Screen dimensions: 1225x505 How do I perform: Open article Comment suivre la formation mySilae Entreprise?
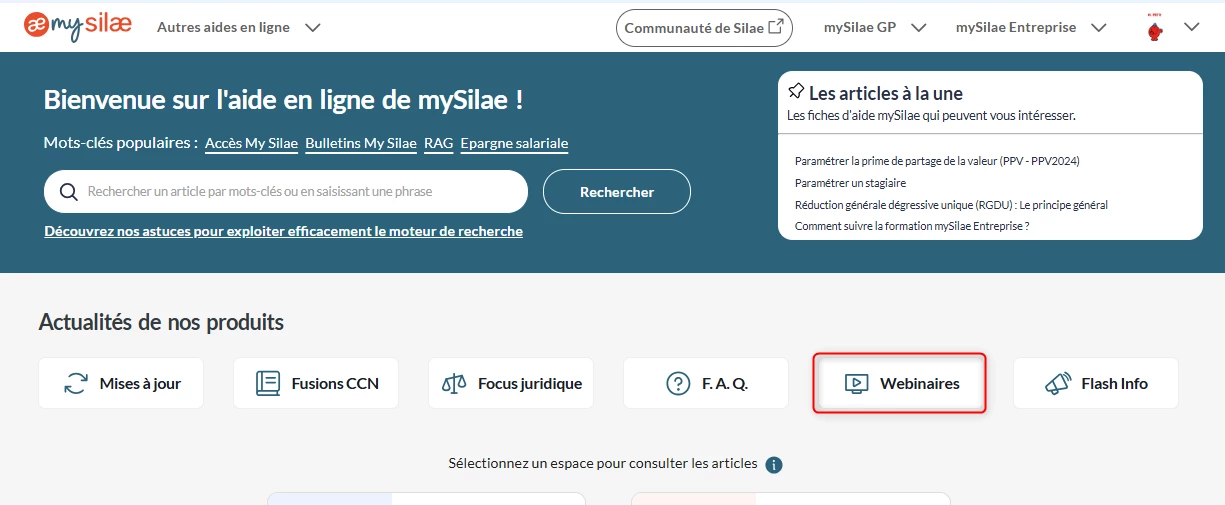pos(912,226)
